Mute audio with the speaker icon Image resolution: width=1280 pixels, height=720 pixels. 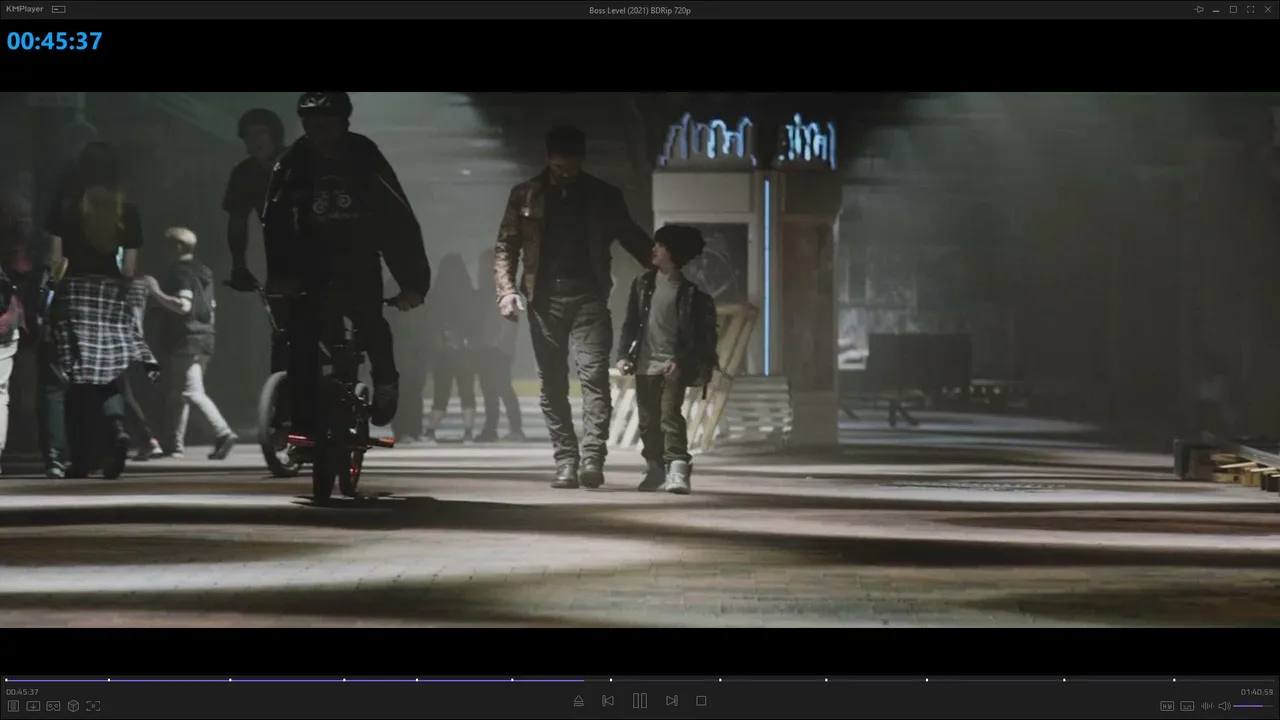1224,706
